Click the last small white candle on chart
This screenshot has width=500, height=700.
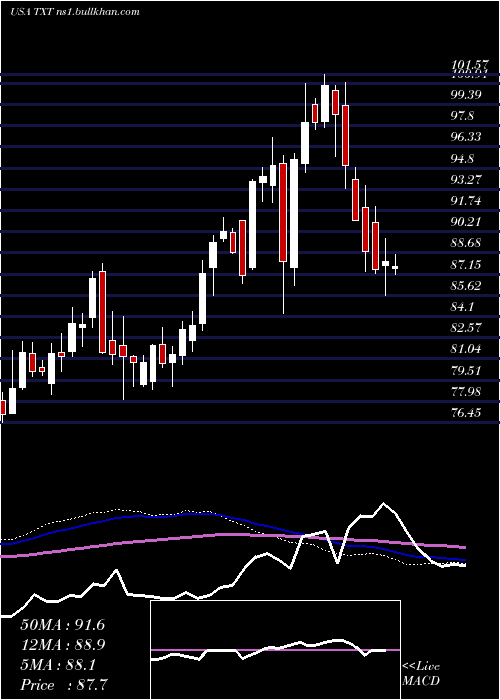pyautogui.click(x=395, y=267)
